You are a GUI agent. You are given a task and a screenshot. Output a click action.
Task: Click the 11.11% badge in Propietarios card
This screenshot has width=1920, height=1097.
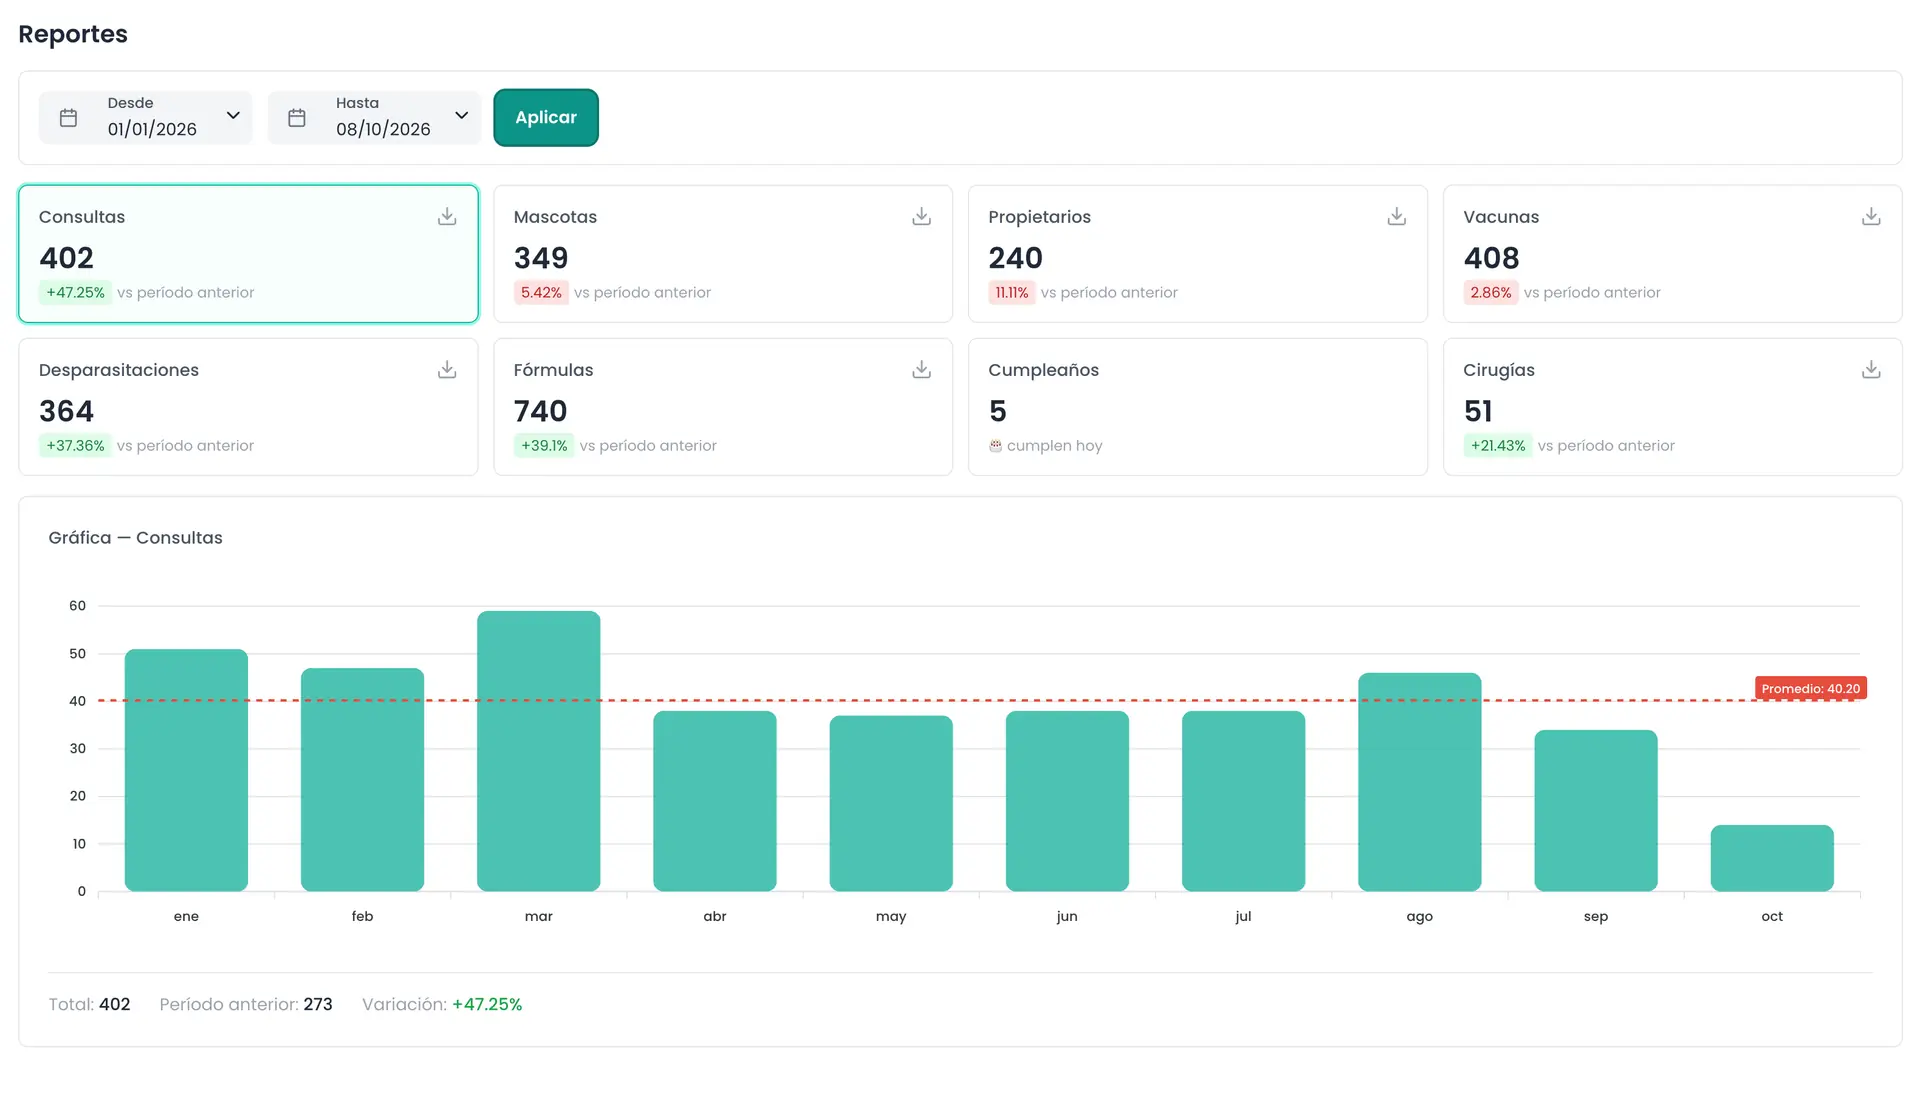click(x=1011, y=293)
